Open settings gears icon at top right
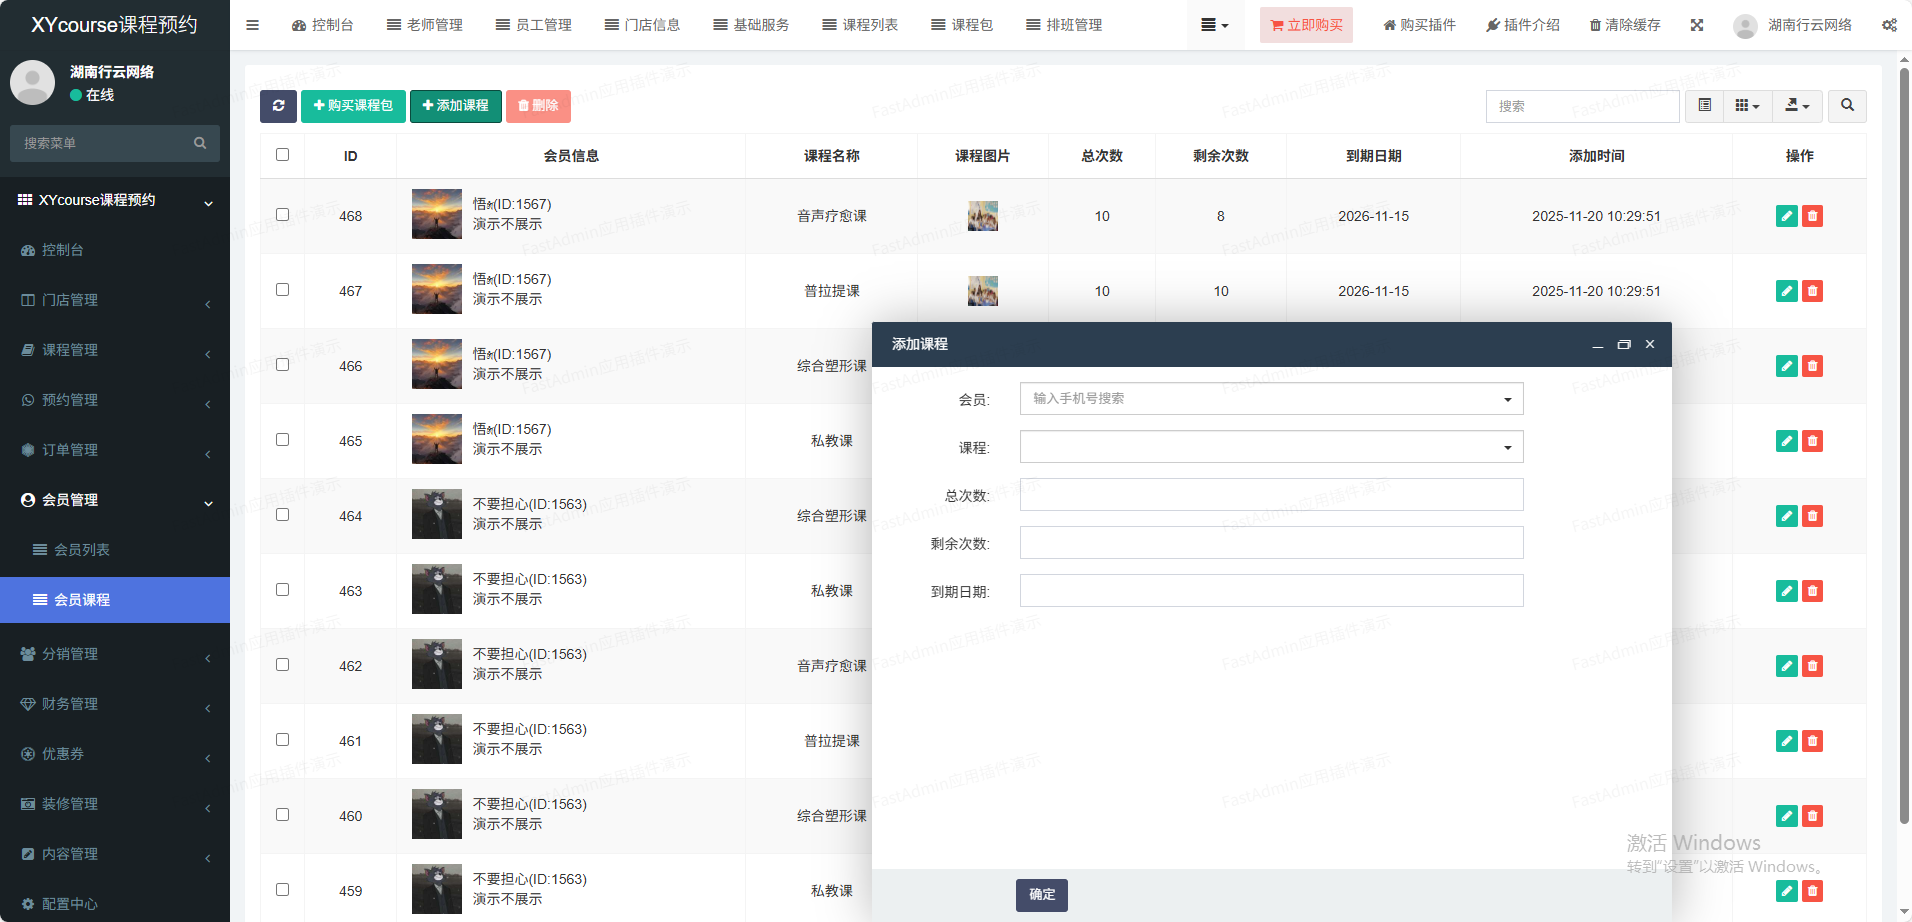The image size is (1912, 922). (x=1889, y=25)
